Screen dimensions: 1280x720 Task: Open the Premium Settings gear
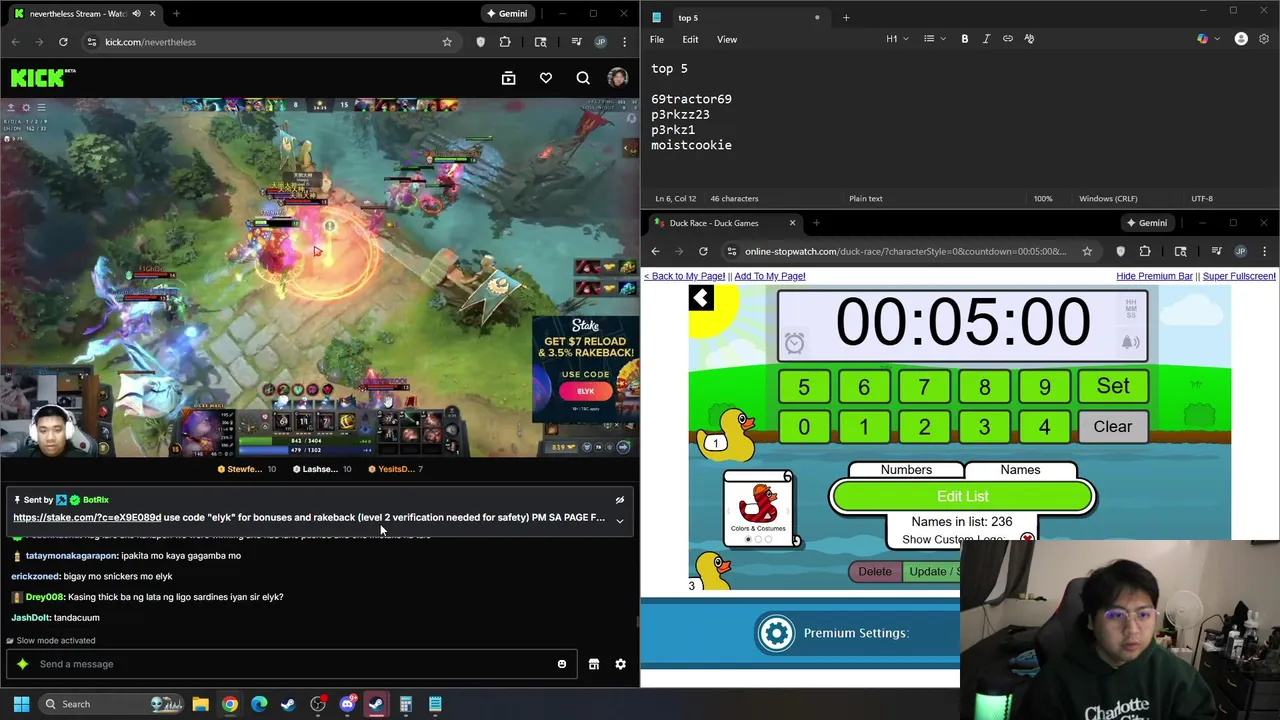point(776,633)
